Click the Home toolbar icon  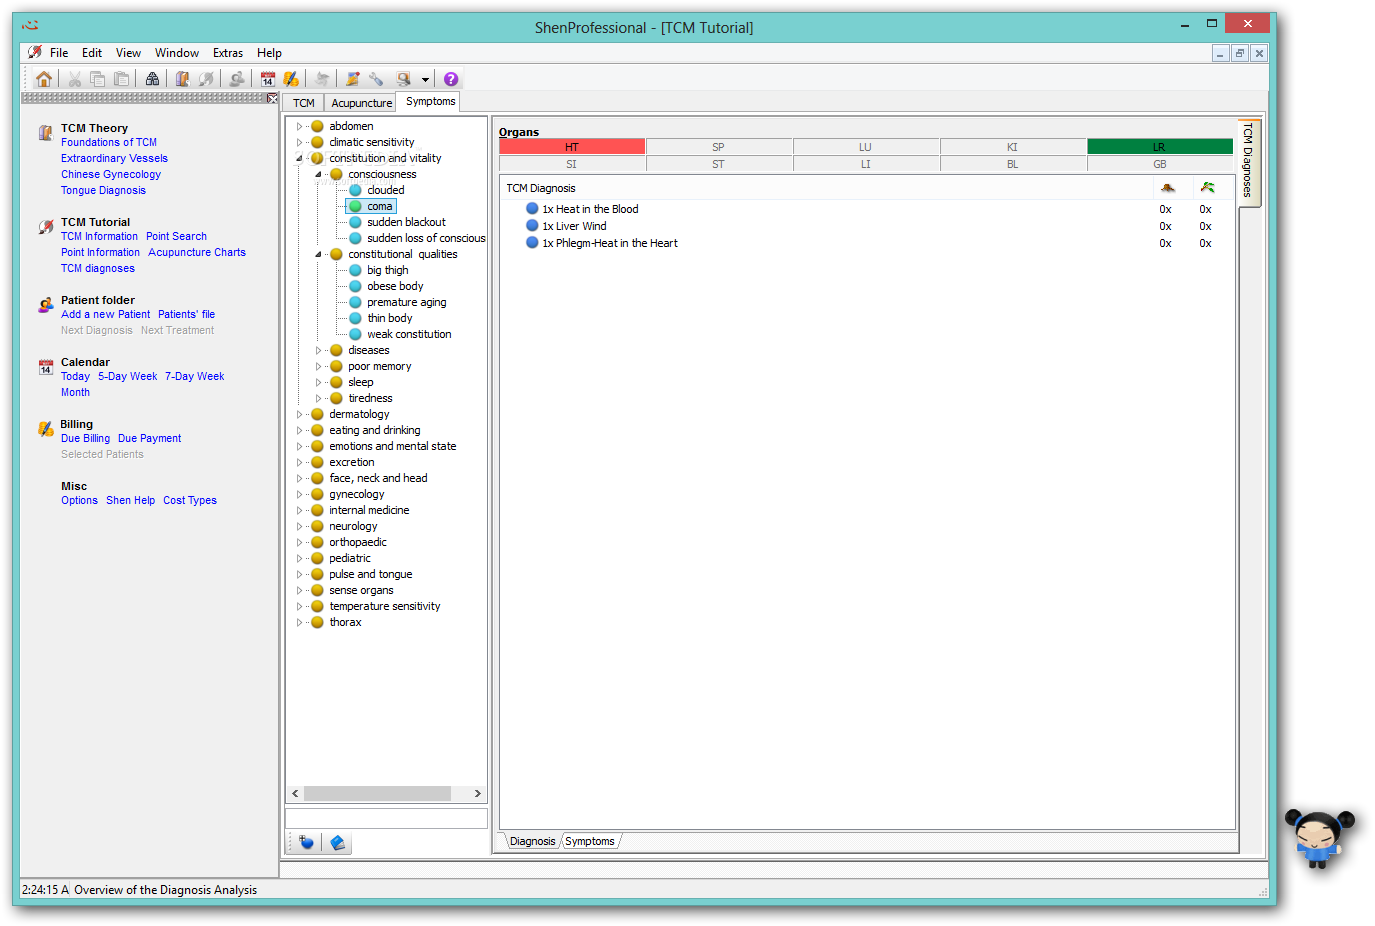click(x=43, y=79)
